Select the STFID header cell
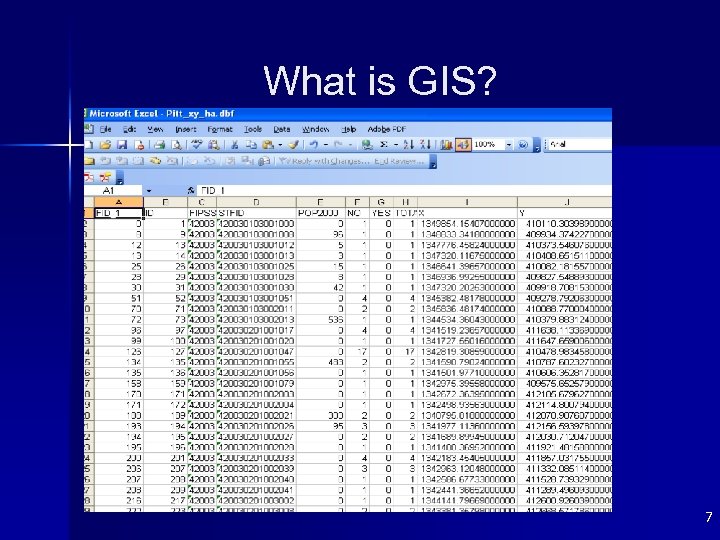720x540 pixels. pos(256,213)
